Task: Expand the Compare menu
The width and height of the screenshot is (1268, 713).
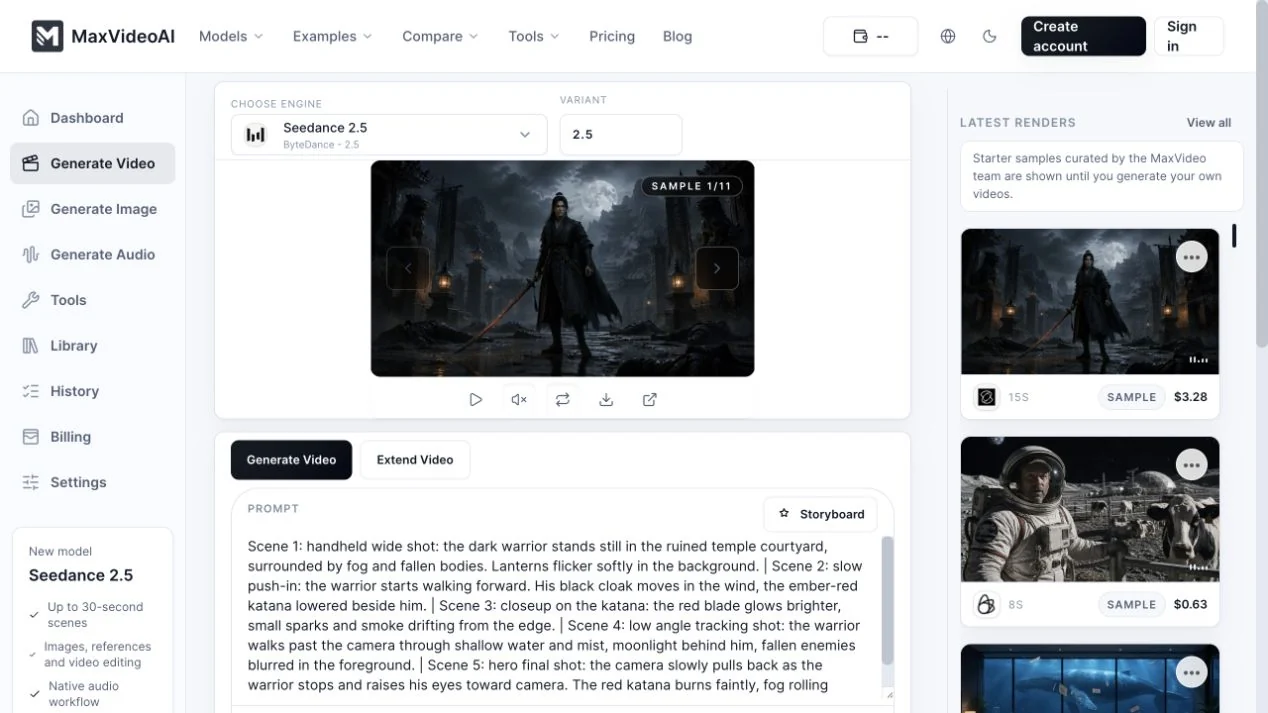Action: coord(440,36)
